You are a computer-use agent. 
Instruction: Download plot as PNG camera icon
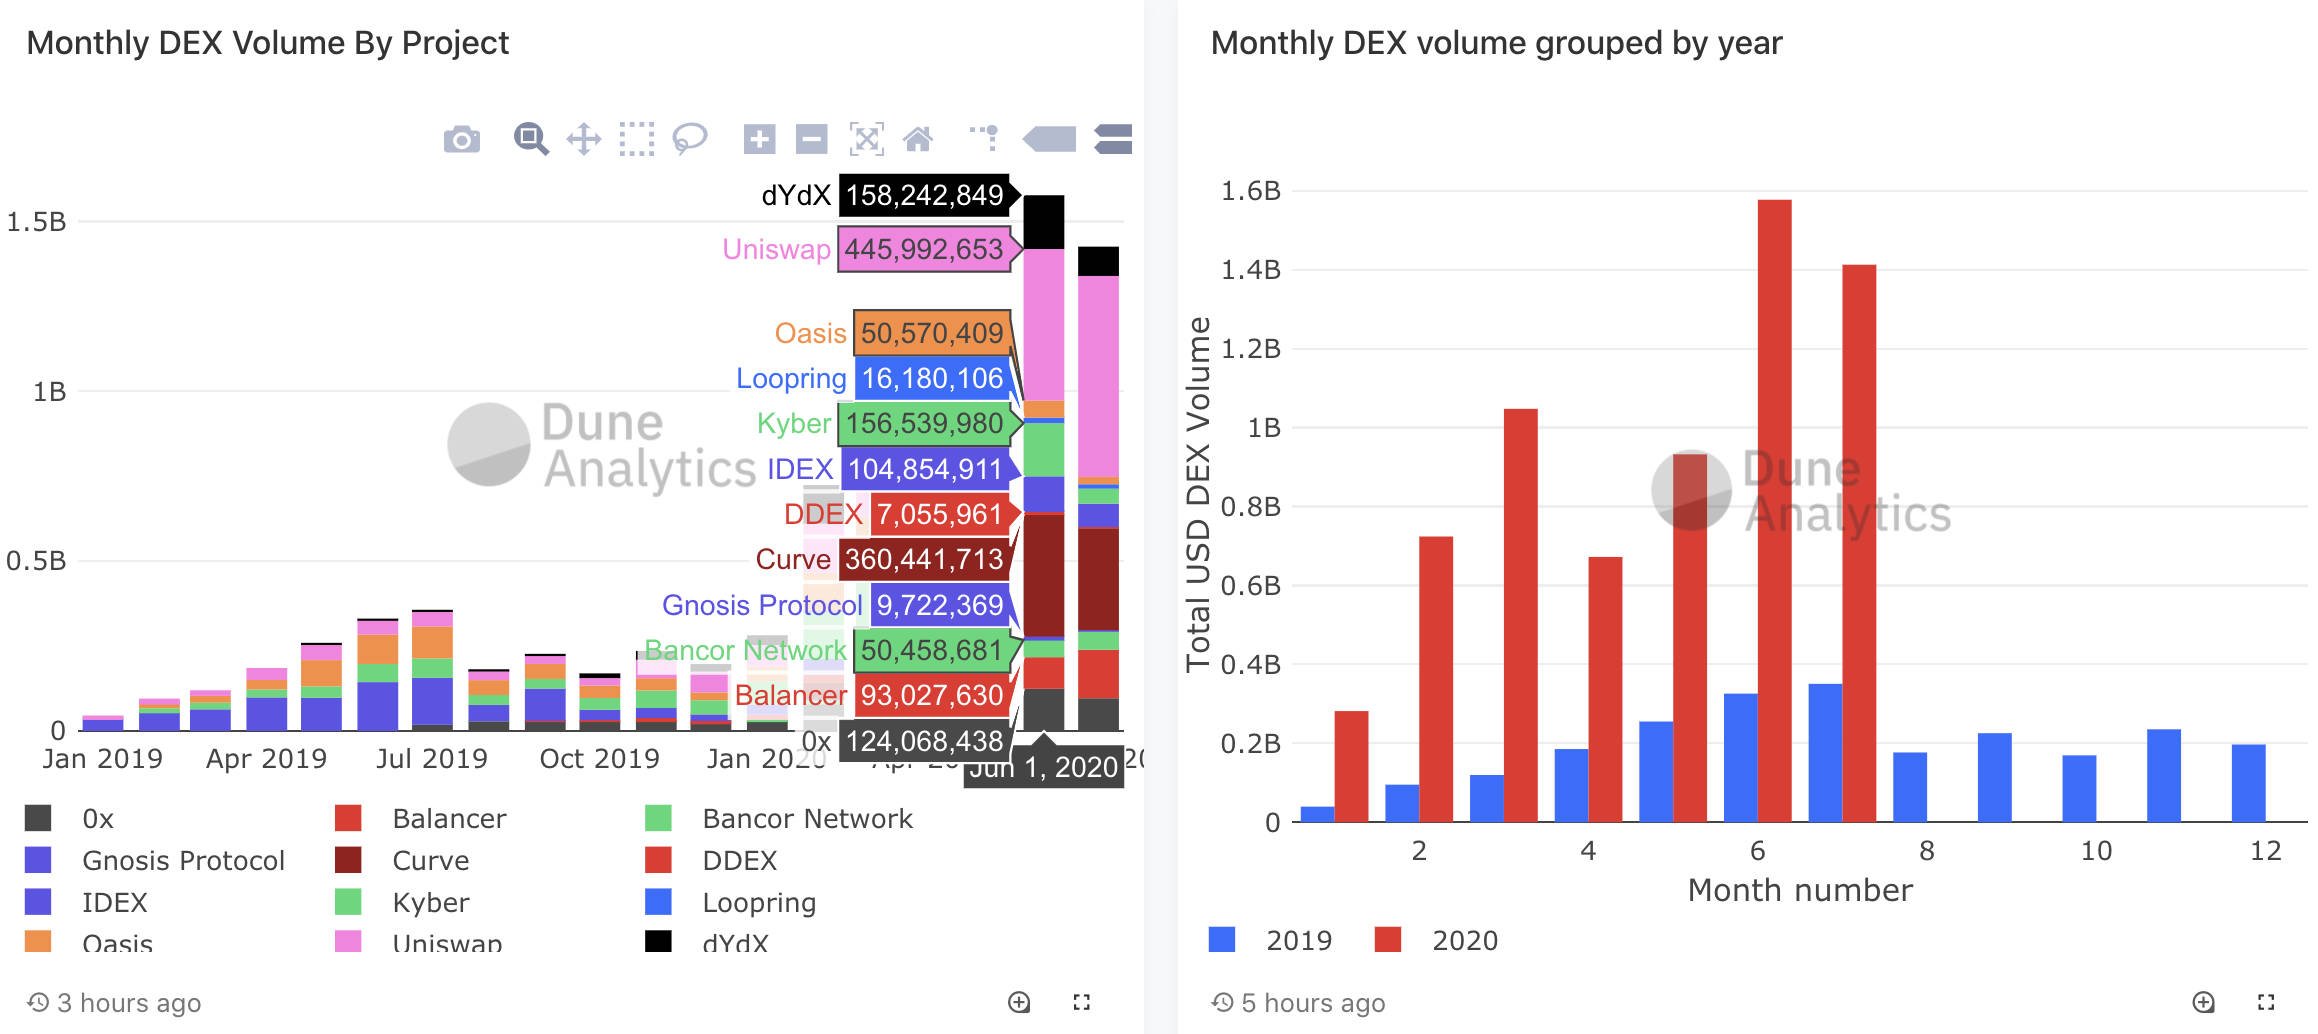coord(461,139)
